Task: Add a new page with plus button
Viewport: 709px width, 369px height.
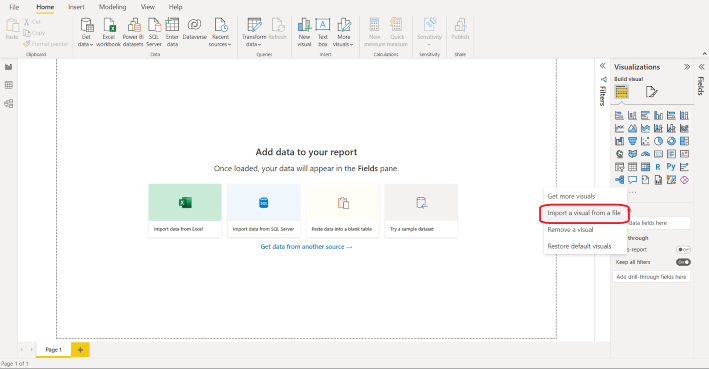Action: click(80, 350)
